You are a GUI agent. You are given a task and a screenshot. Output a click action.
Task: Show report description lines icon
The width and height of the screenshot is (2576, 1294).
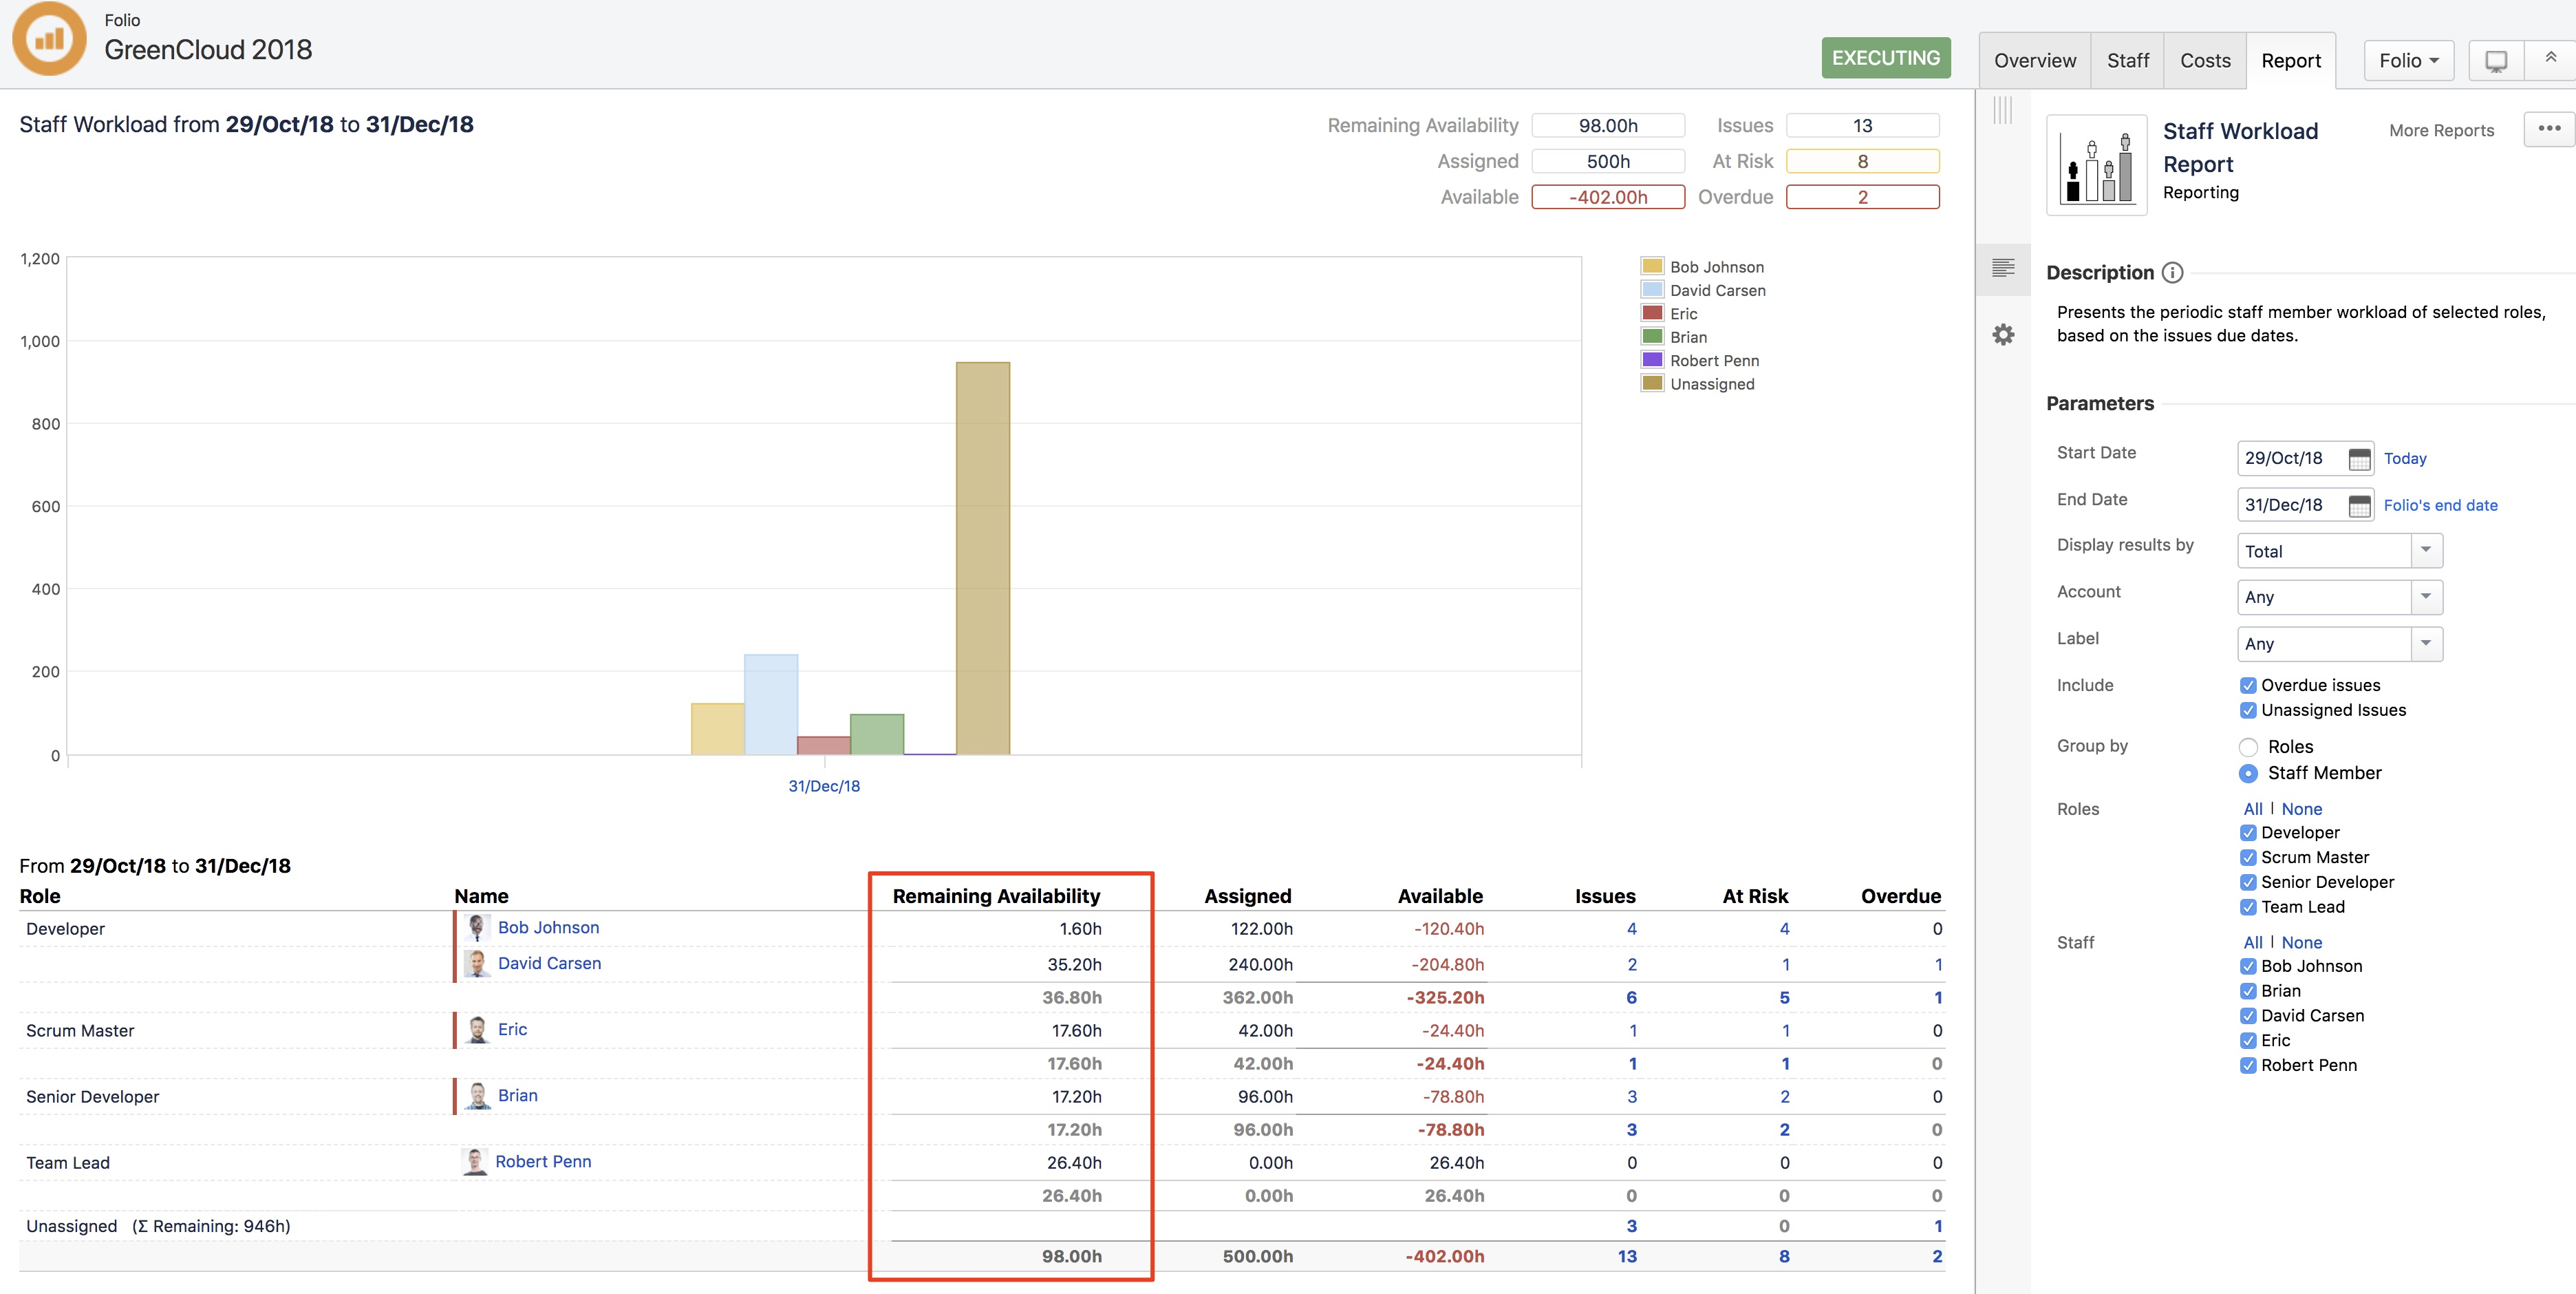(2003, 268)
